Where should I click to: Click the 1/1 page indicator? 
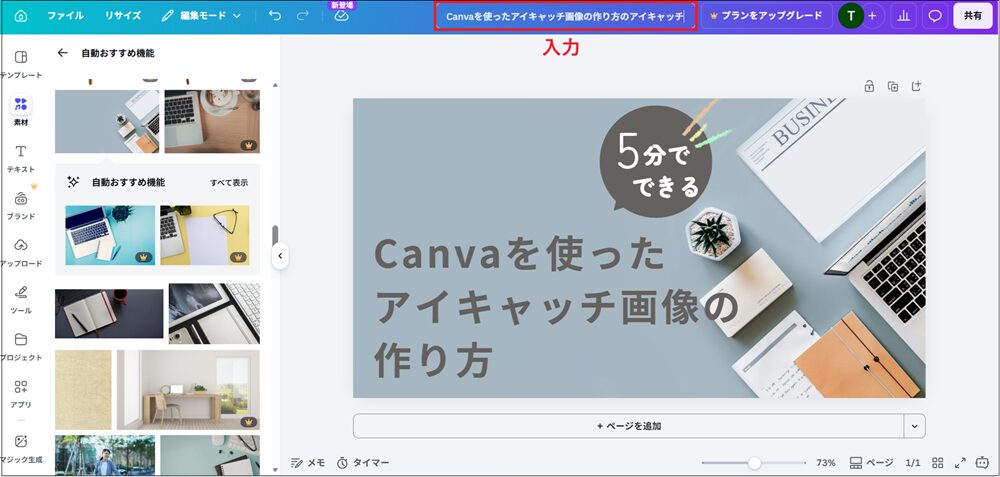(x=913, y=463)
